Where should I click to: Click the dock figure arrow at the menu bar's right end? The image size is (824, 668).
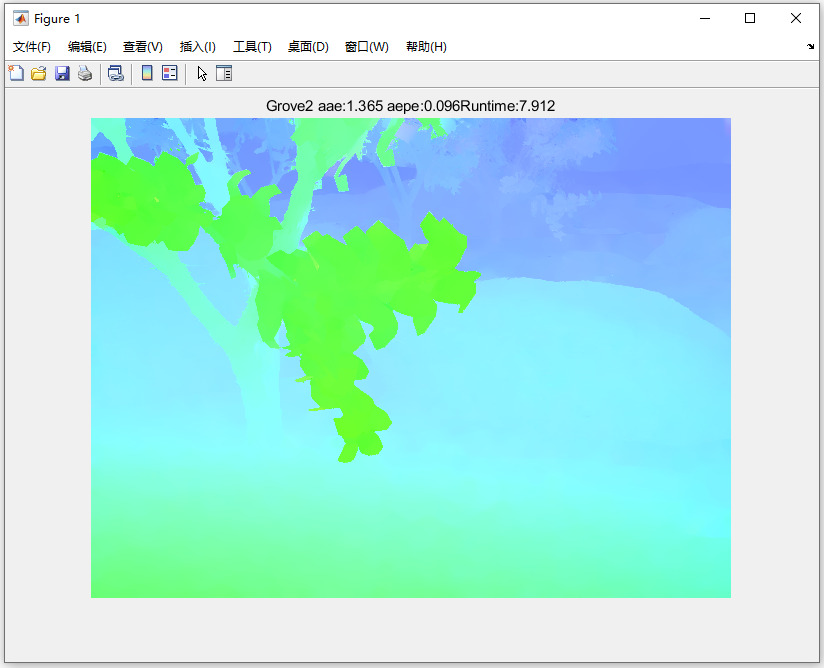click(810, 47)
